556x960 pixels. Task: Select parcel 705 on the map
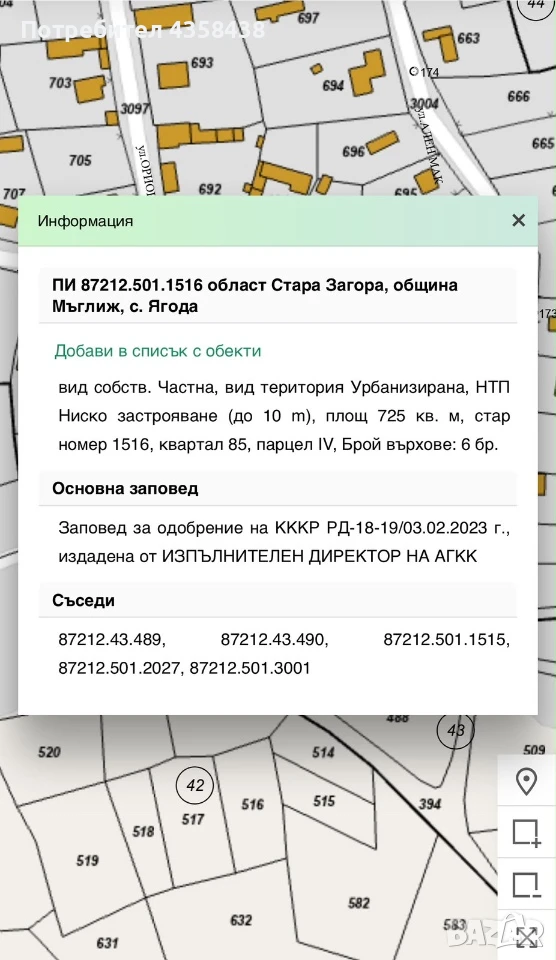(x=80, y=160)
